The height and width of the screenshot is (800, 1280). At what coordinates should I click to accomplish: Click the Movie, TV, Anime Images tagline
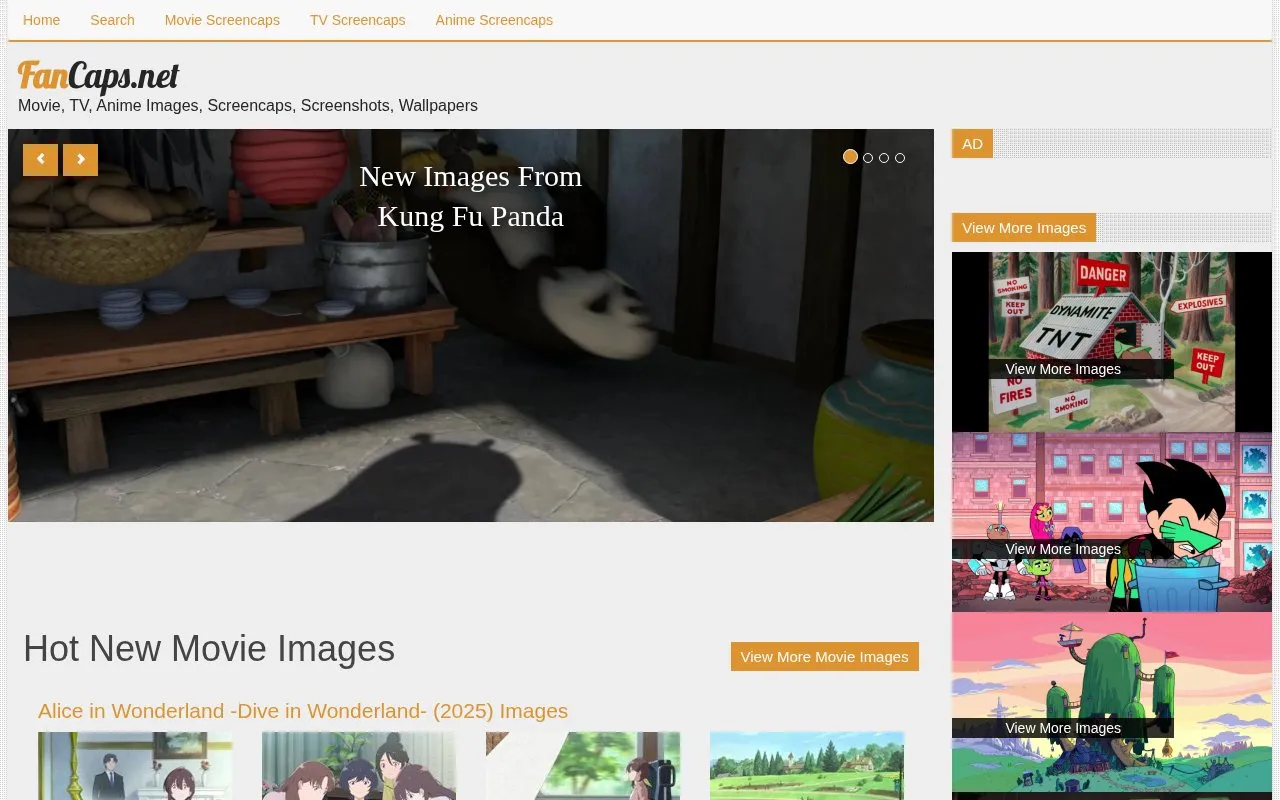pos(248,106)
